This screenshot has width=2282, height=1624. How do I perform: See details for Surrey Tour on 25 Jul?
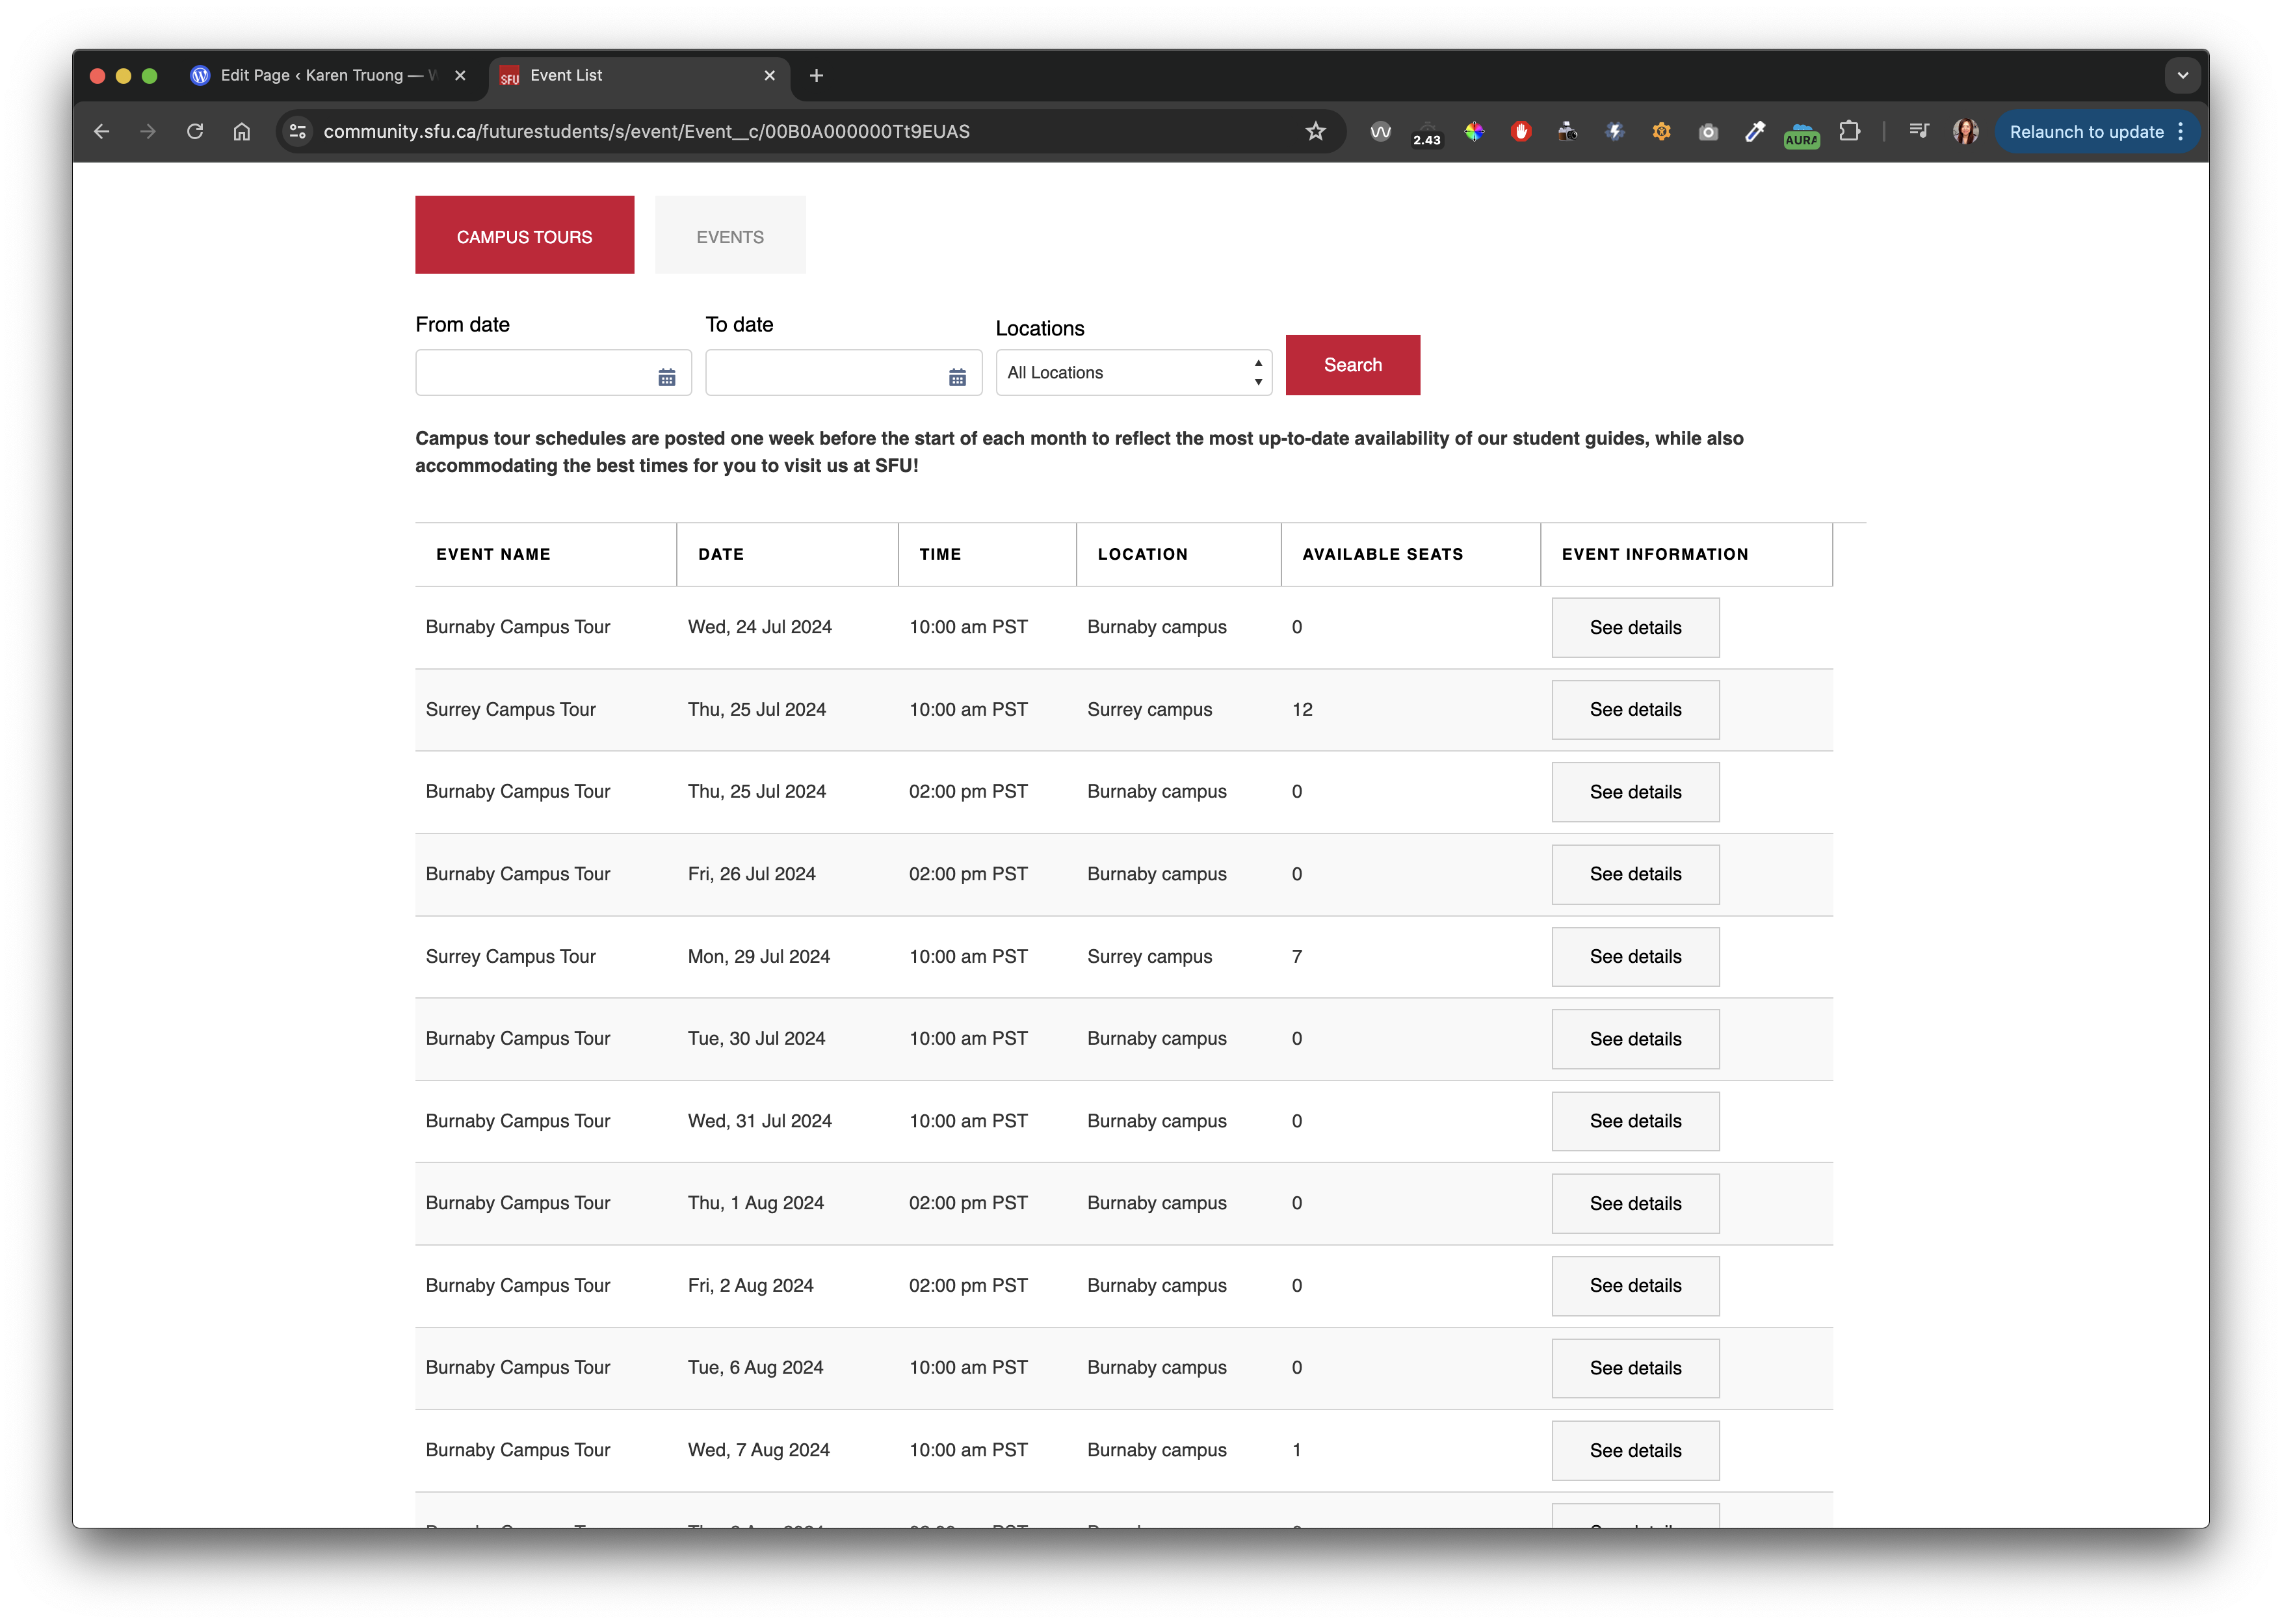tap(1634, 709)
